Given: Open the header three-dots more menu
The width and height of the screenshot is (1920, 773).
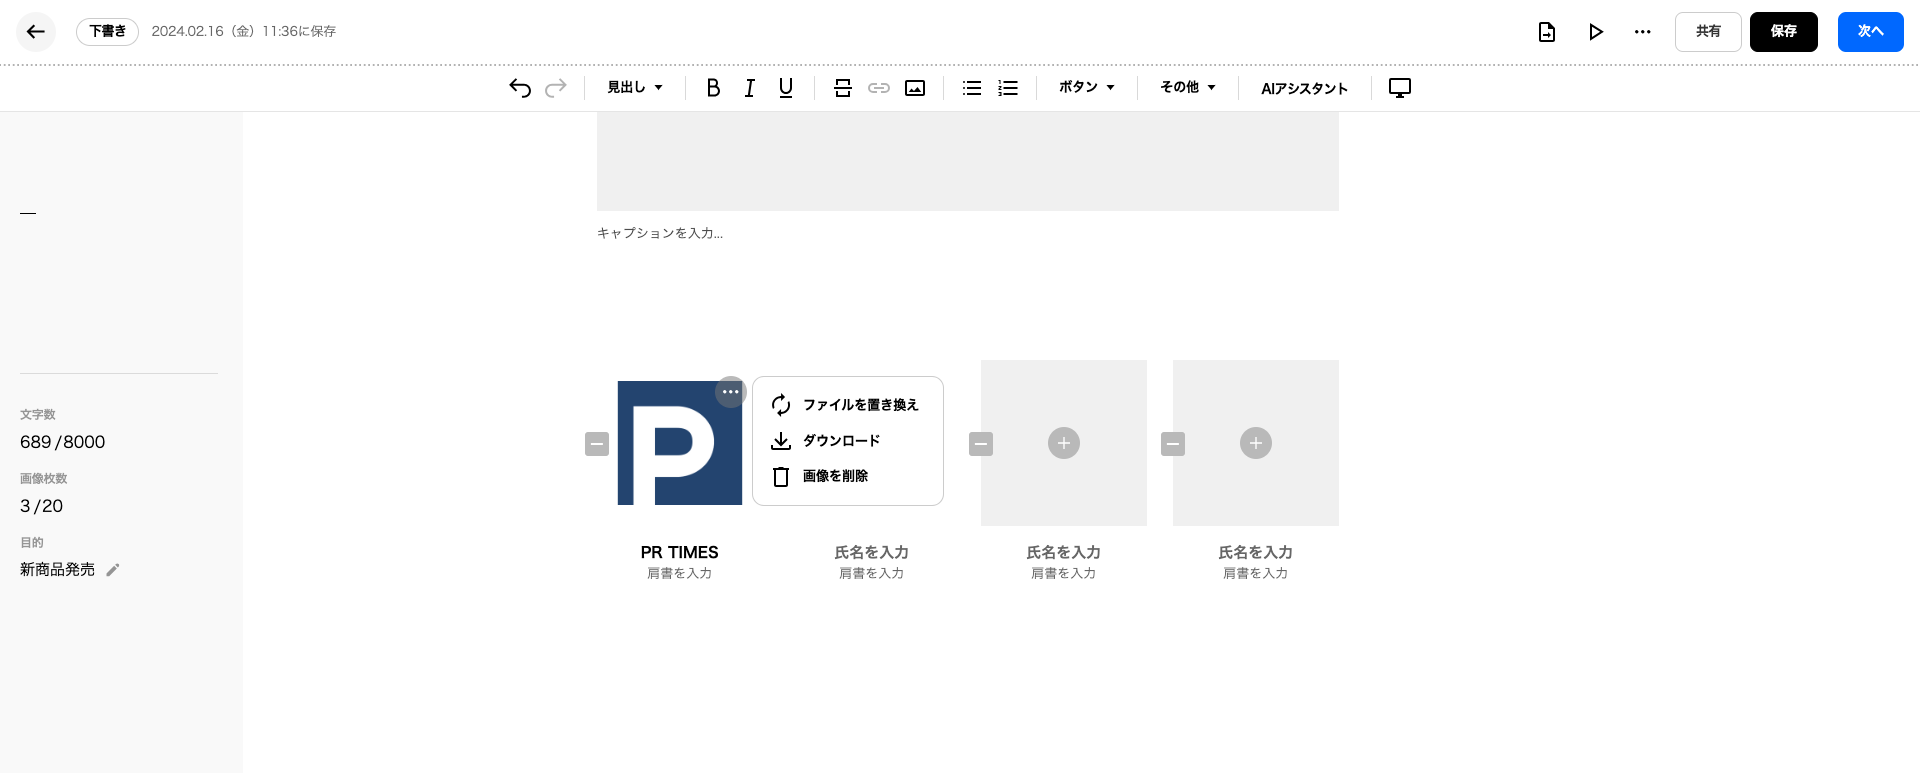Looking at the screenshot, I should pyautogui.click(x=1643, y=32).
